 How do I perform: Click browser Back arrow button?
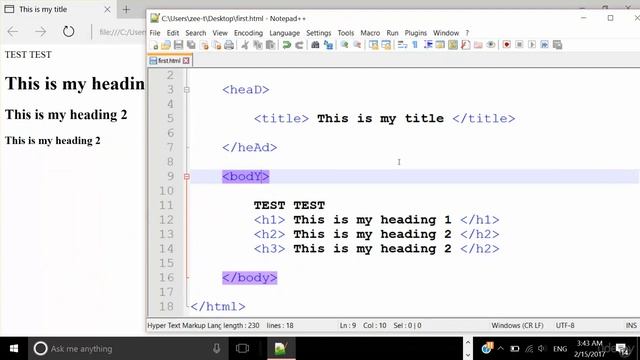(13, 31)
